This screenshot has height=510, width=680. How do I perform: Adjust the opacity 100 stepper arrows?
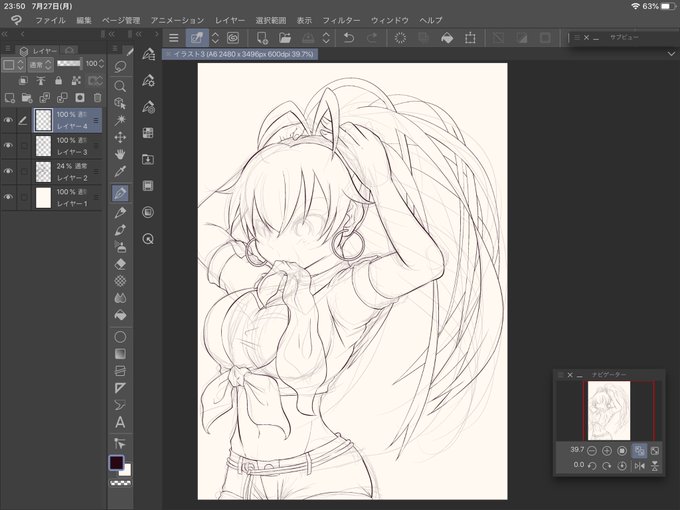click(x=101, y=64)
